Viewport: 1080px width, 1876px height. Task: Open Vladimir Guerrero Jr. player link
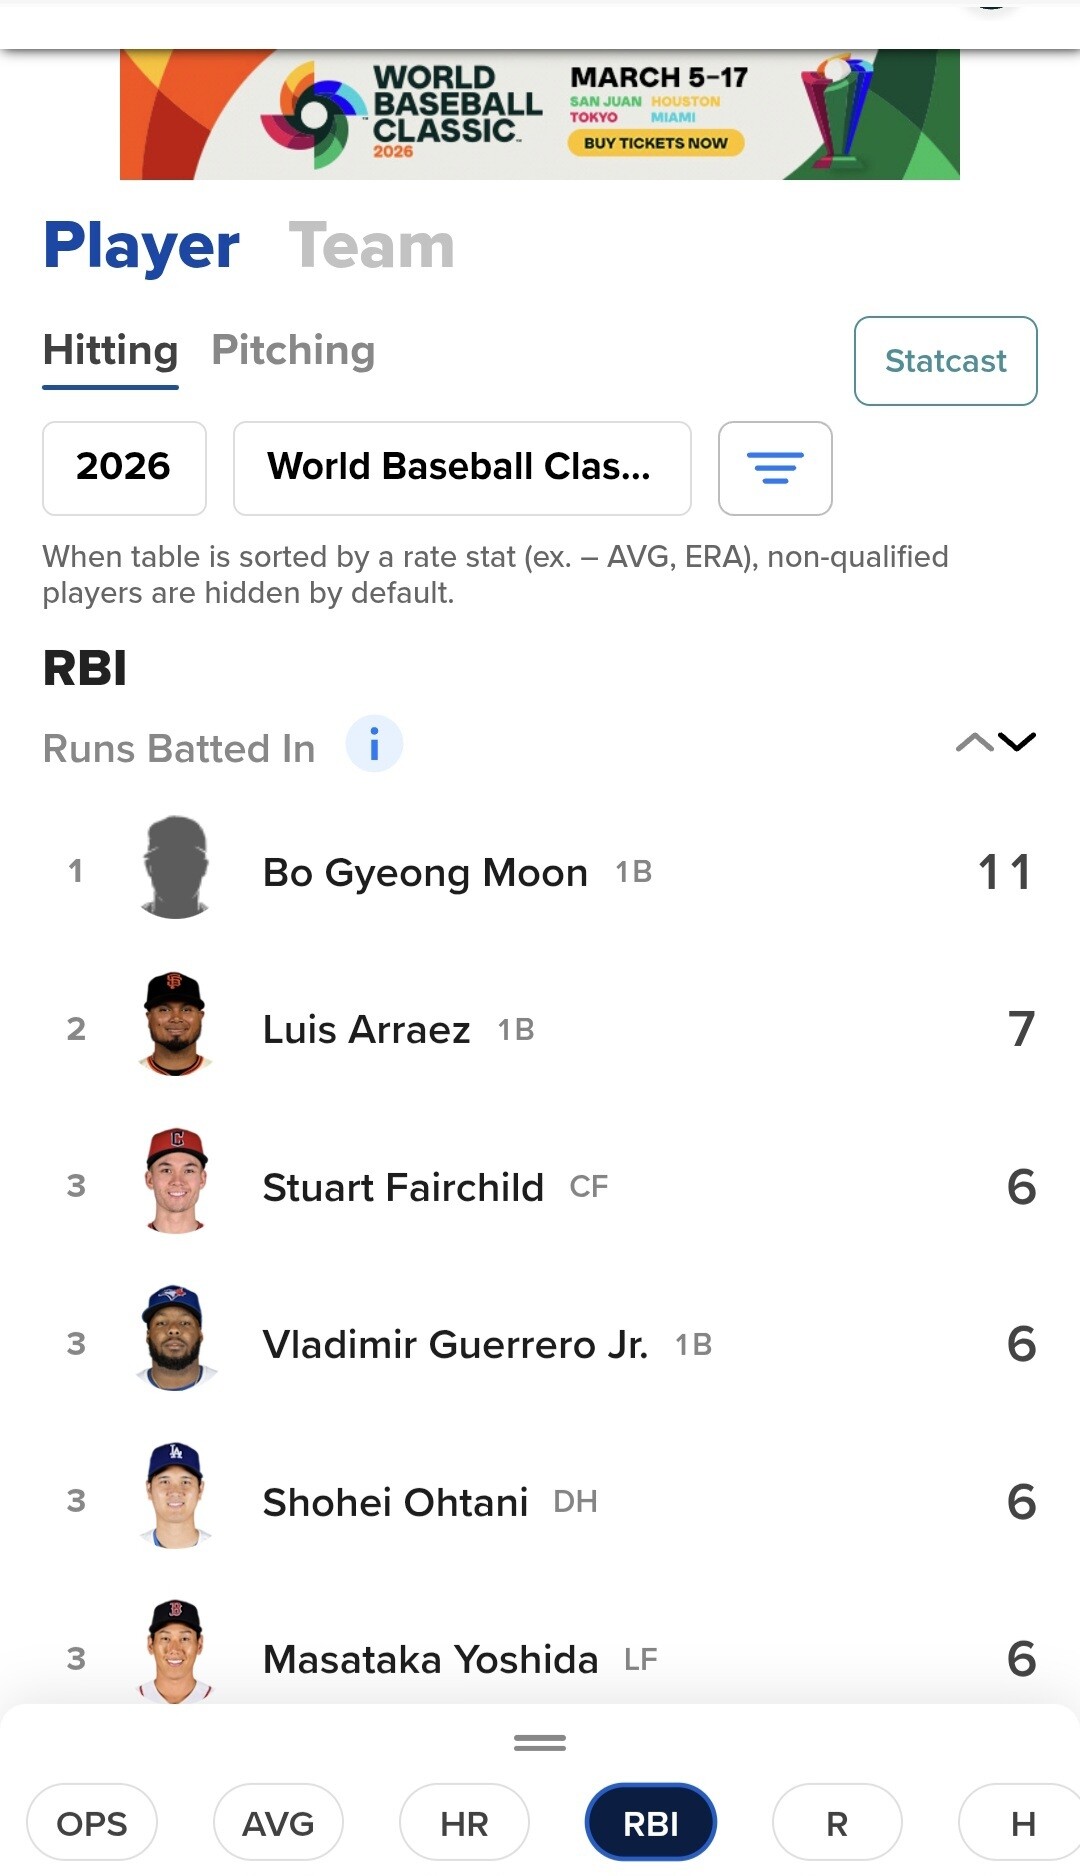pos(455,1345)
